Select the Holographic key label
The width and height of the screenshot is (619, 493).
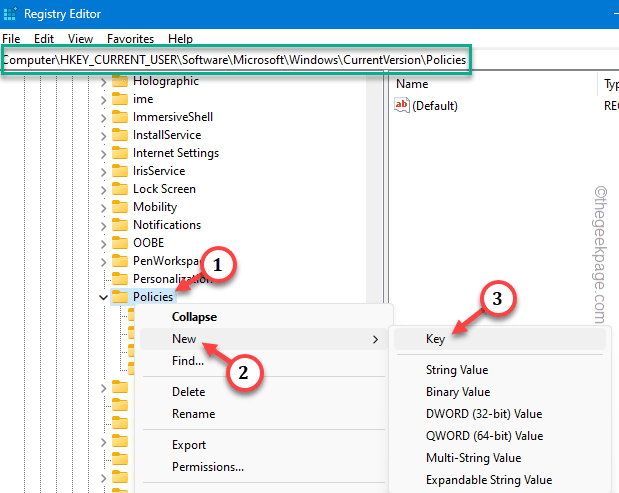166,81
